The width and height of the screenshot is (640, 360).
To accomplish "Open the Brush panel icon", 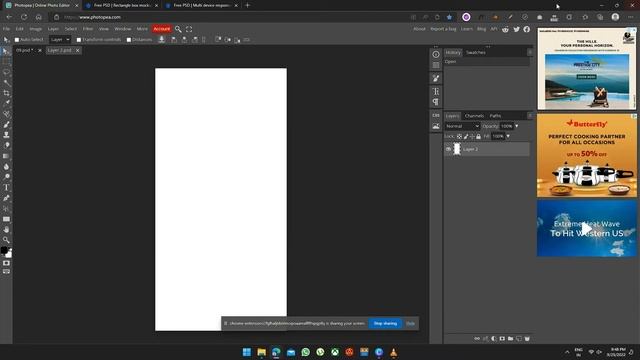I will pos(436,78).
